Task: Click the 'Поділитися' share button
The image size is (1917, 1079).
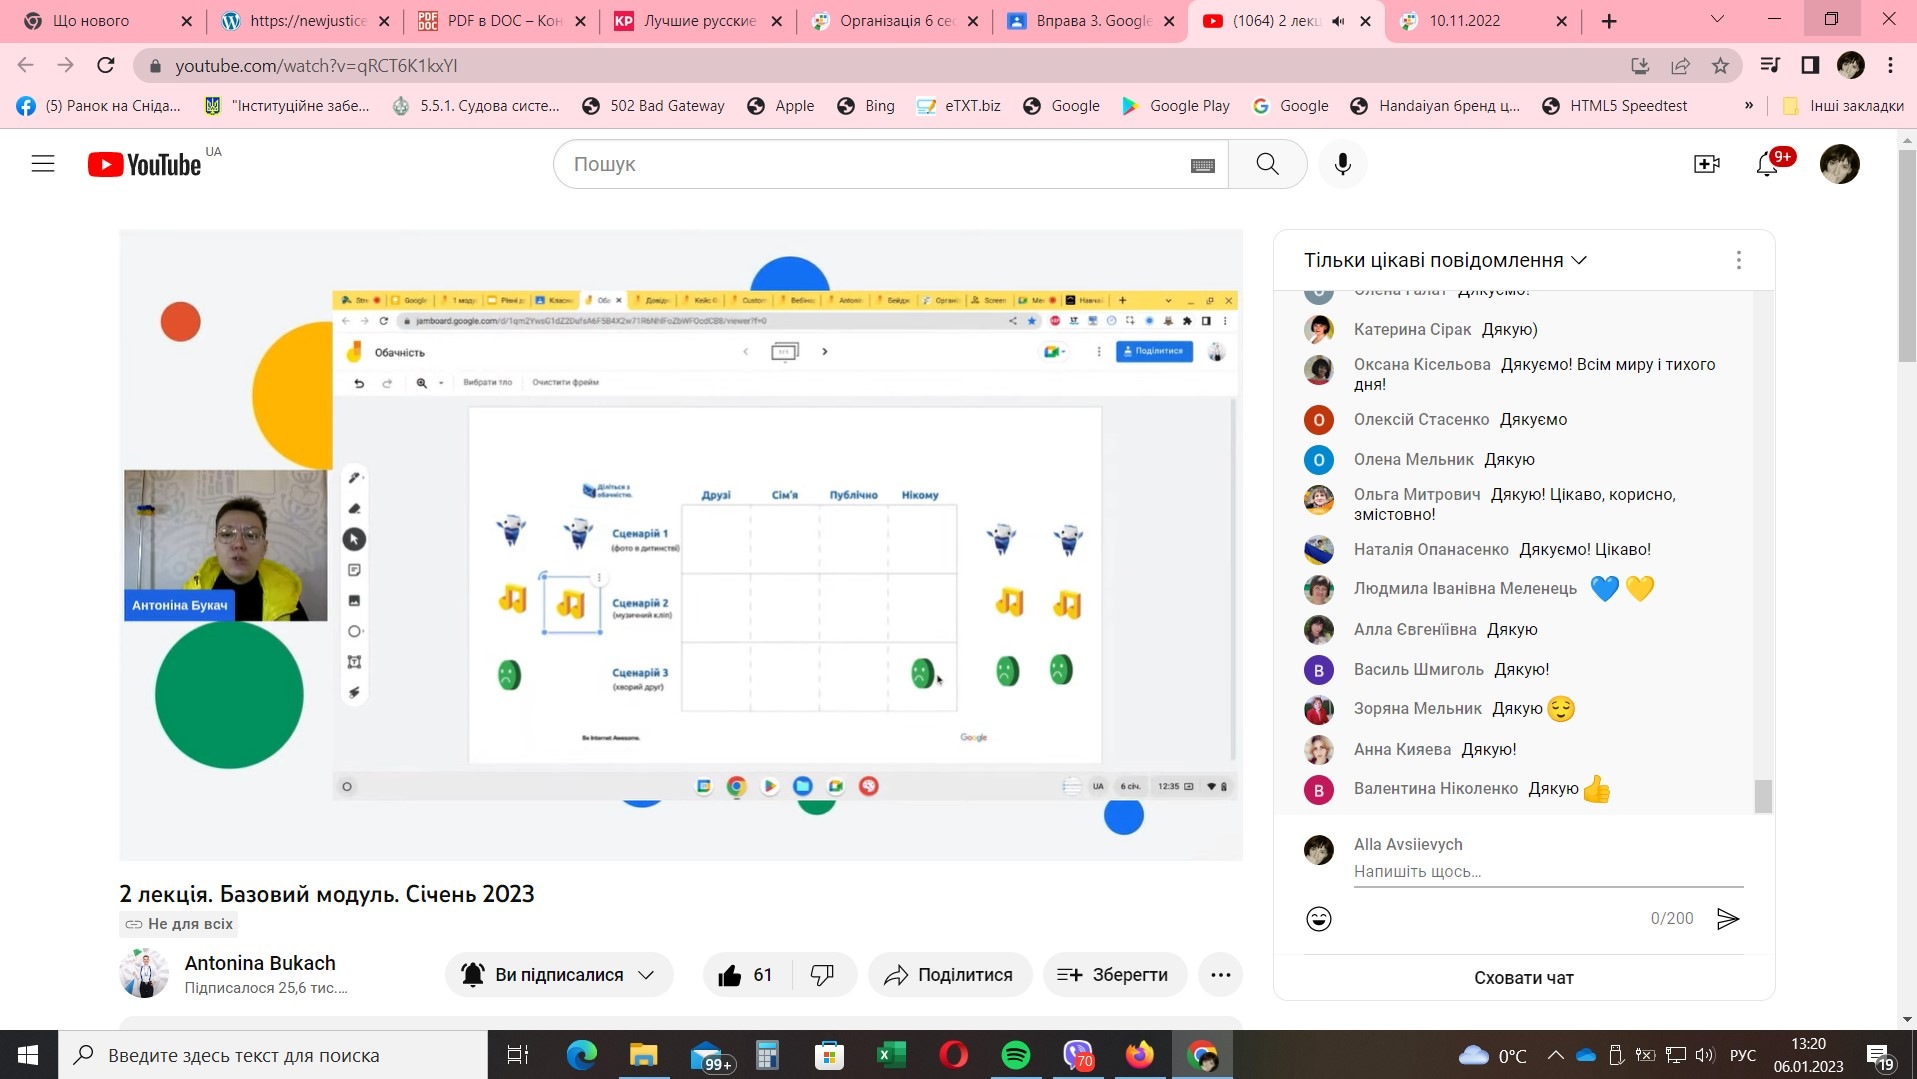Action: coord(949,975)
